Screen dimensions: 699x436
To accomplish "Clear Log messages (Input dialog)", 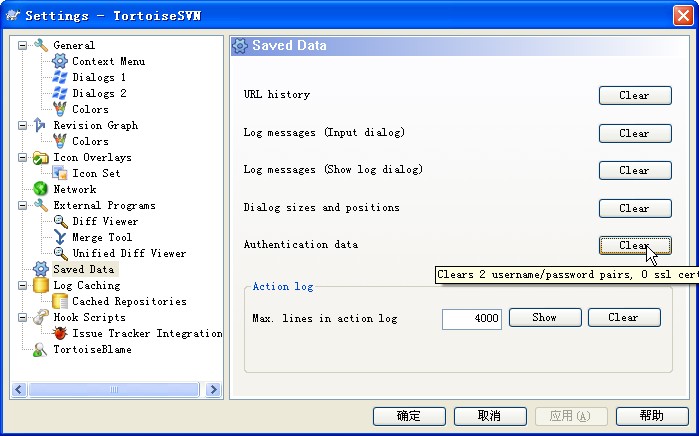I will point(635,133).
